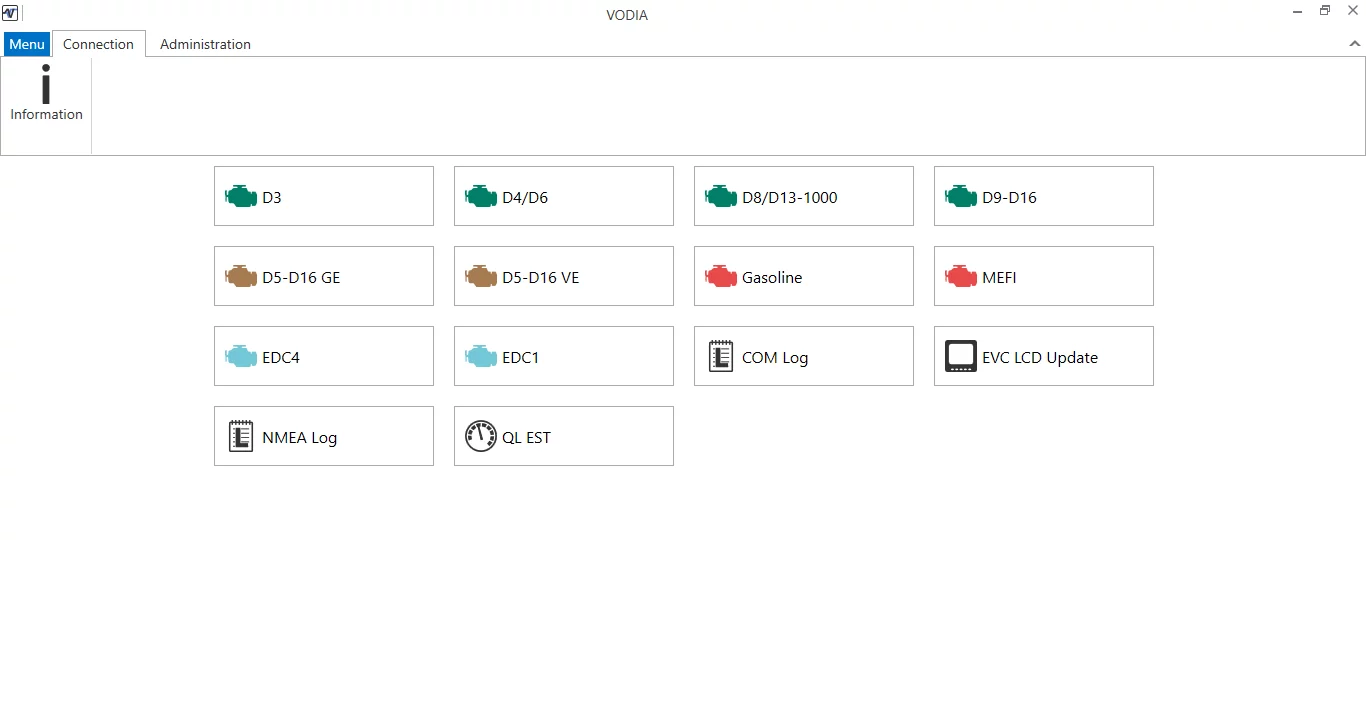Select the D5-D16 GE engine module
Screen dimensions: 1366x723
tap(323, 276)
